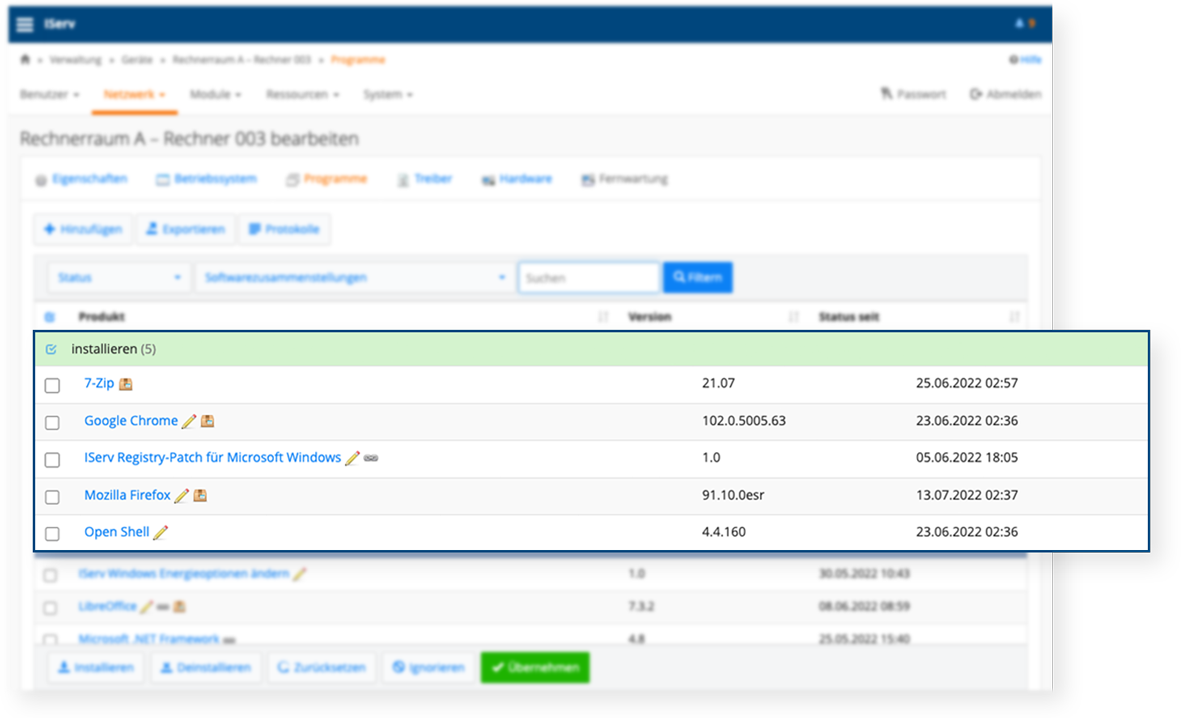Click pencil icon beside IServ Windows Energieoptionen ändern
Viewport: 1200px width, 718px height.
point(300,574)
